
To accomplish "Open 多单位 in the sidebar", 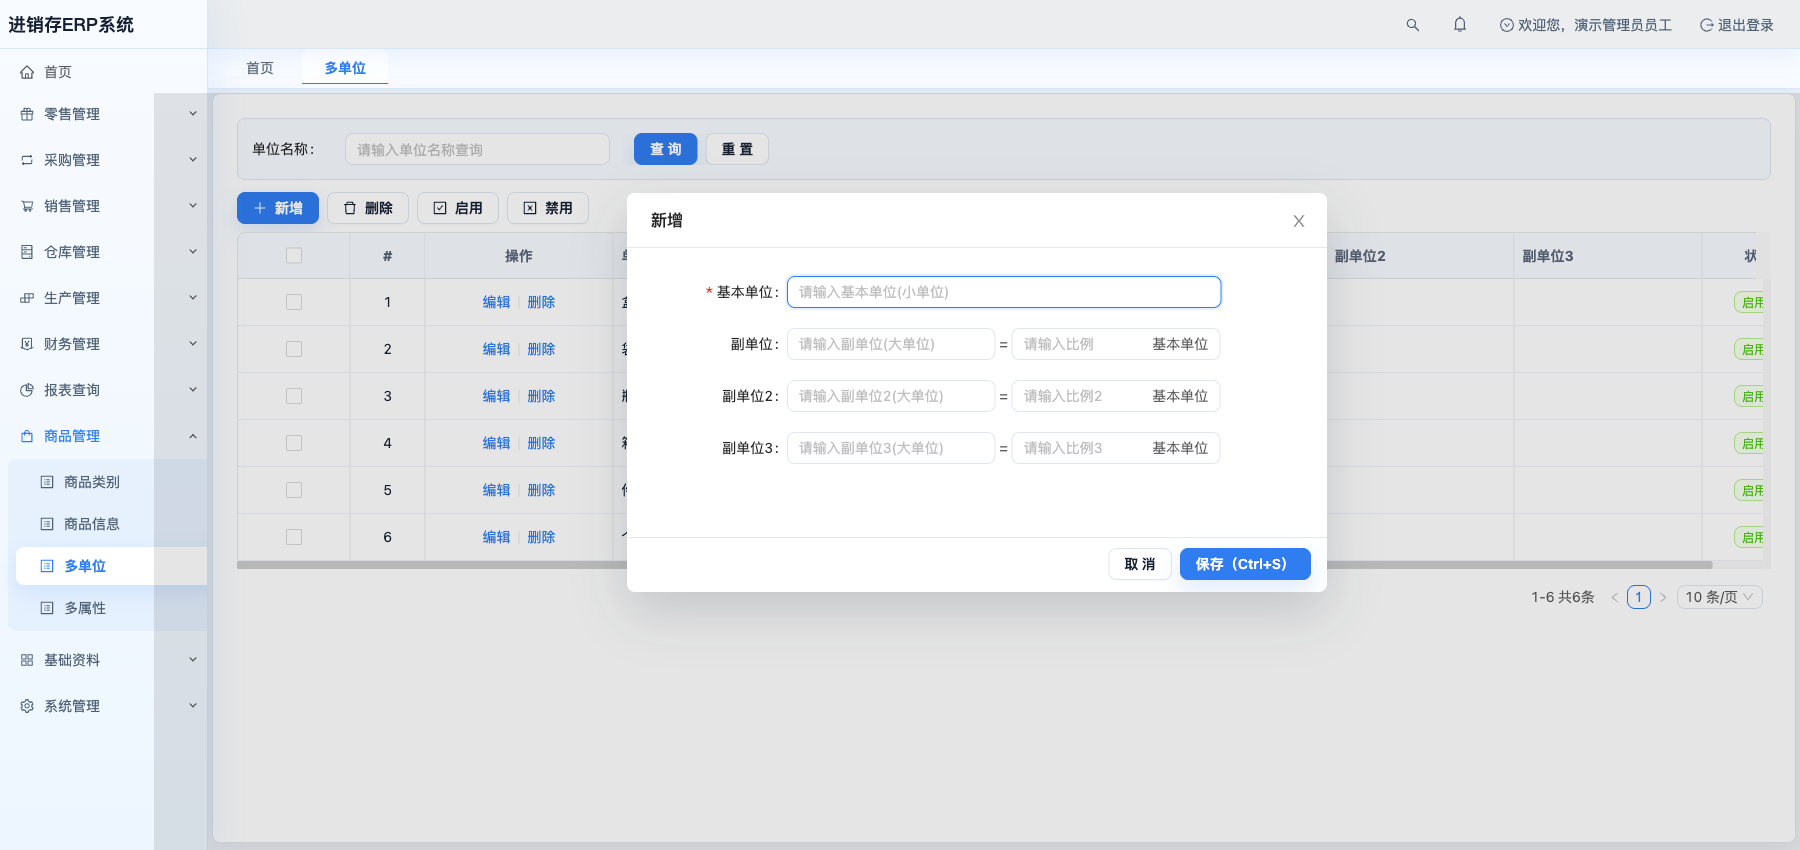I will (85, 566).
